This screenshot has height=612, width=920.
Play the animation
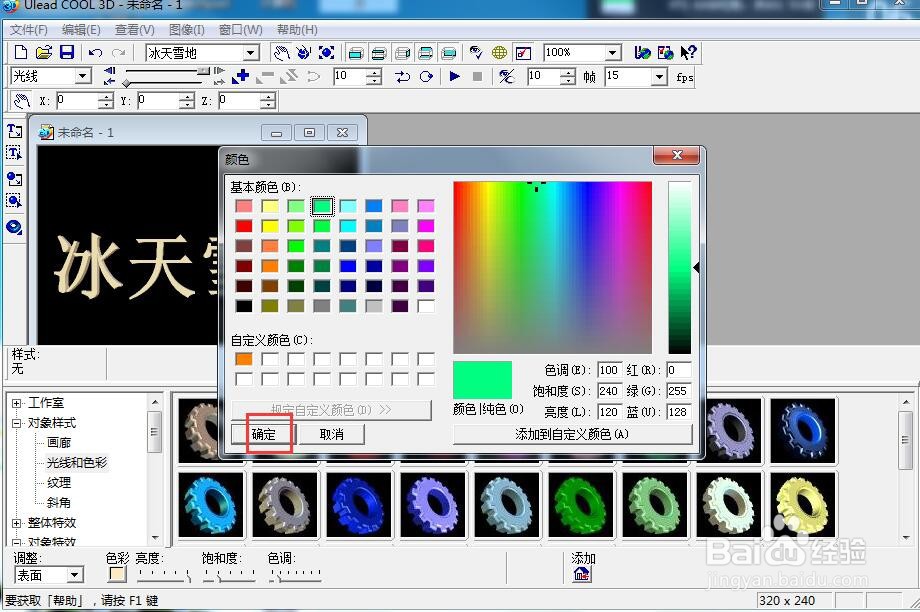pyautogui.click(x=454, y=76)
